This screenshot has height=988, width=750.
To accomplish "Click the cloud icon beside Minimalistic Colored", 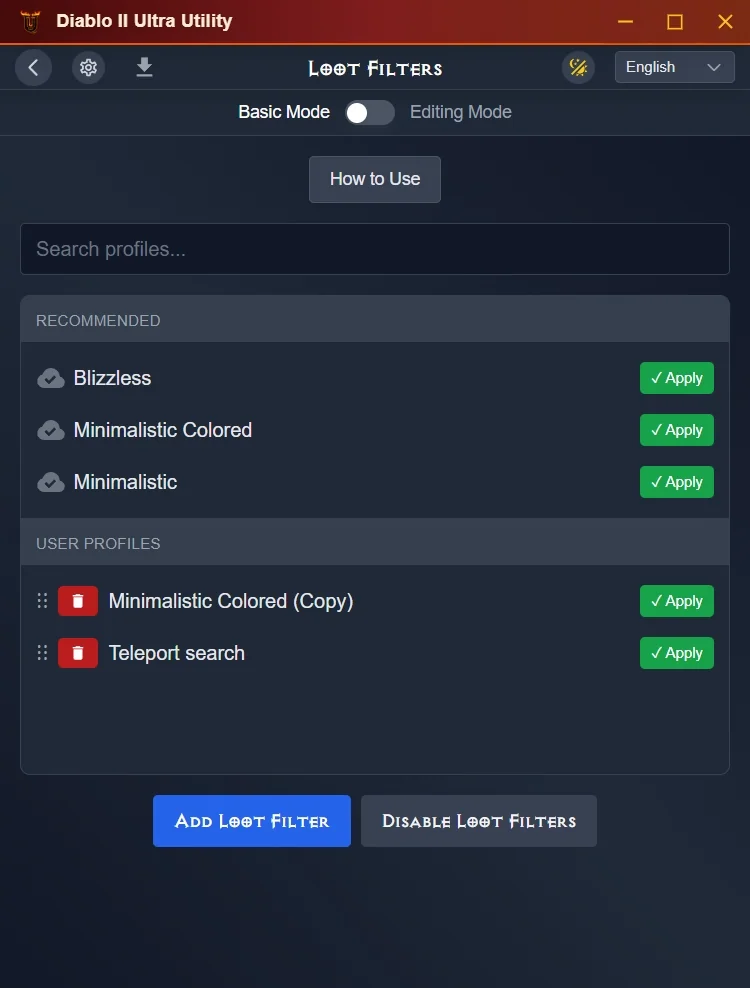I will (51, 430).
